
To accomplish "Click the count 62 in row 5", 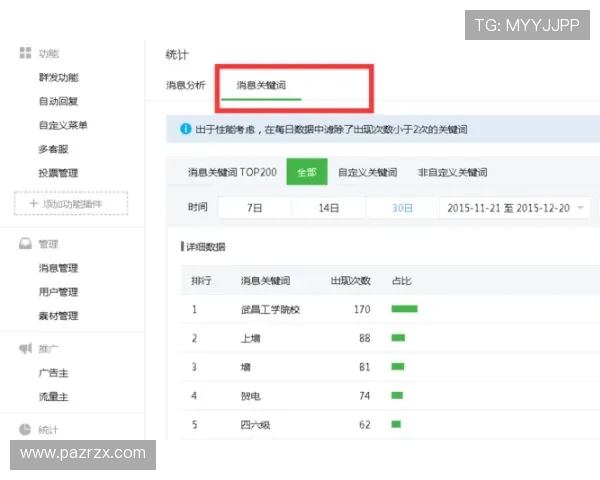I will 365,424.
